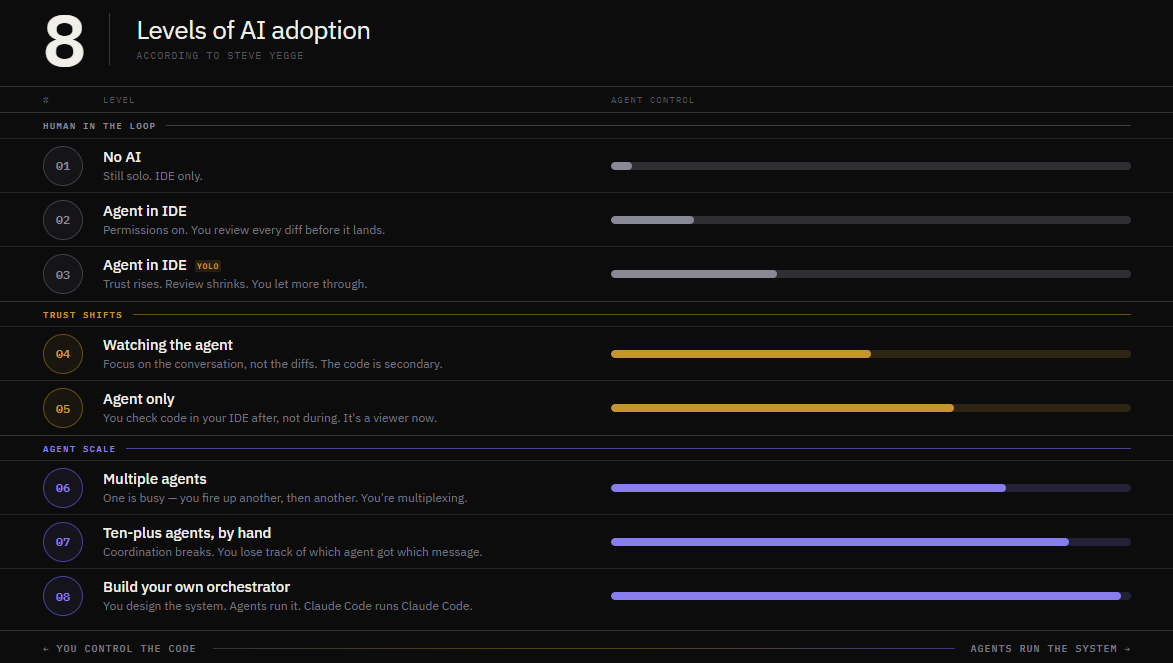The height and width of the screenshot is (663, 1173).
Task: Click the # column header
Action: pyautogui.click(x=46, y=100)
